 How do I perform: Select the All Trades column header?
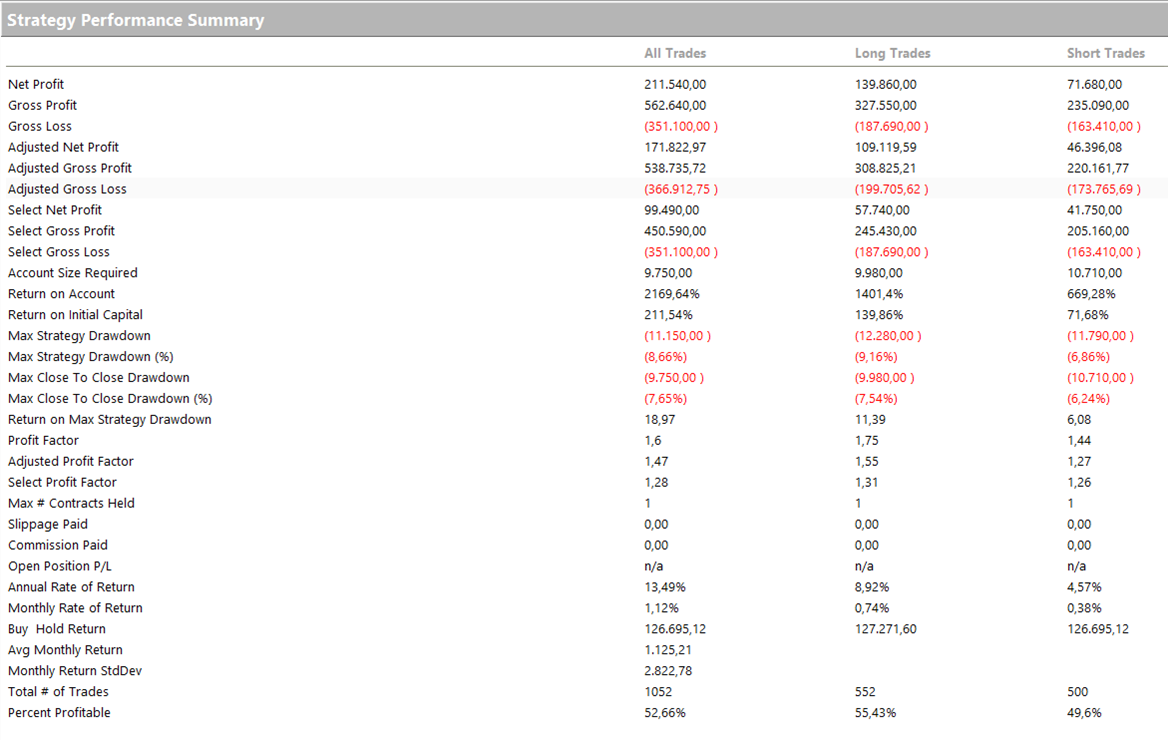coord(675,53)
